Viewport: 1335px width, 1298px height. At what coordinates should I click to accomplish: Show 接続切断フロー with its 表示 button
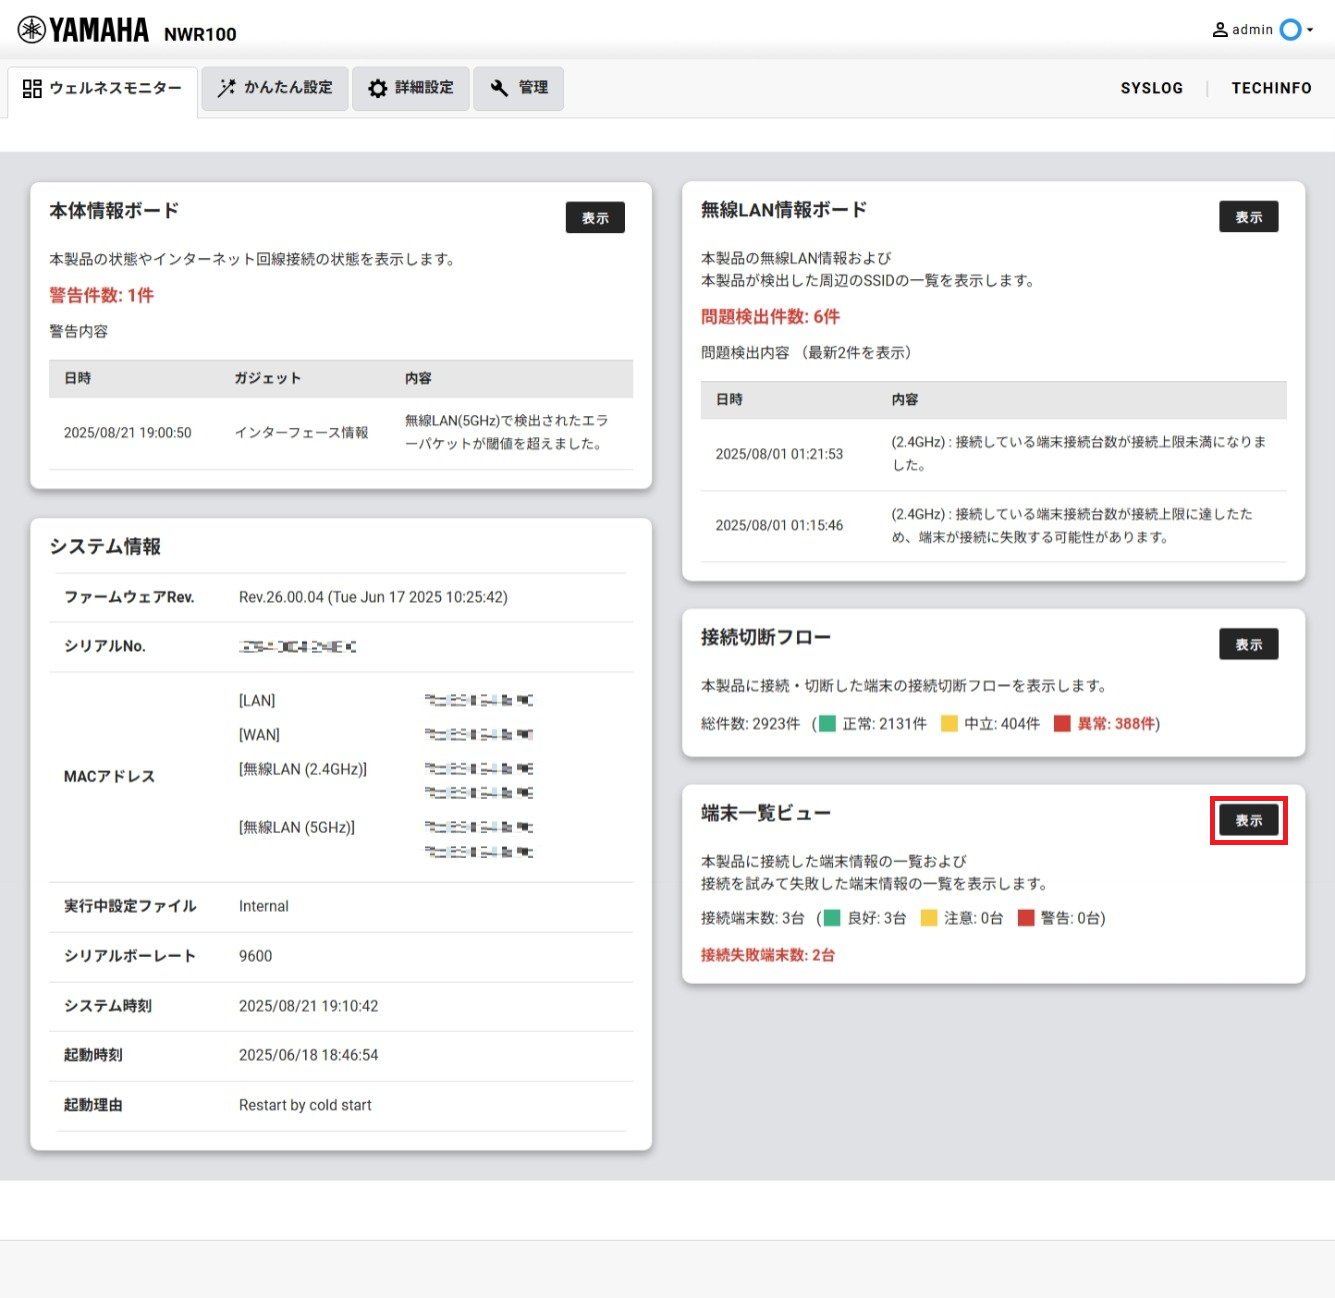[x=1248, y=644]
